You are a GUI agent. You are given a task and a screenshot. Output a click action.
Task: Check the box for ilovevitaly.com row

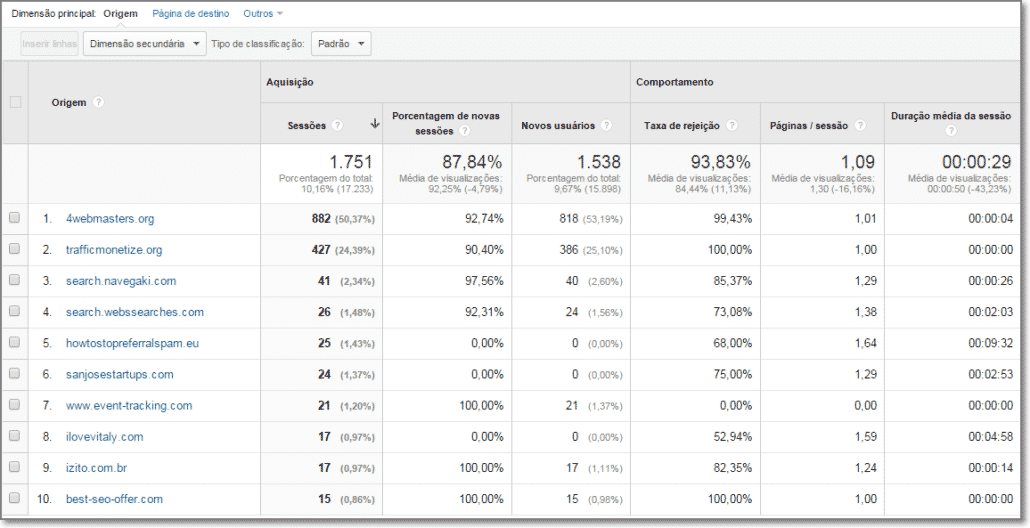pyautogui.click(x=14, y=436)
